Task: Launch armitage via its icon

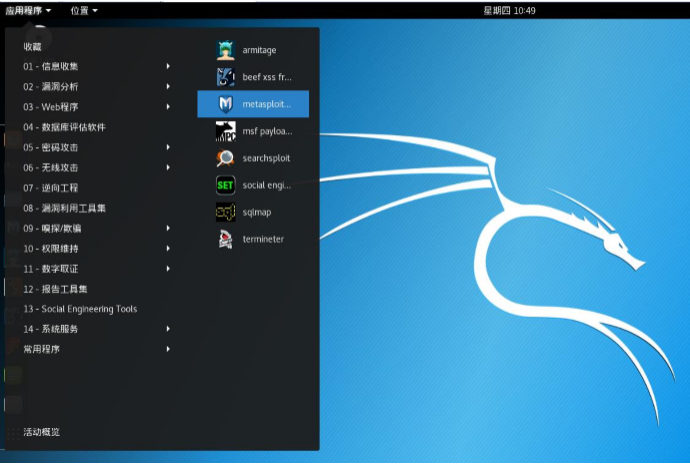Action: [x=226, y=50]
